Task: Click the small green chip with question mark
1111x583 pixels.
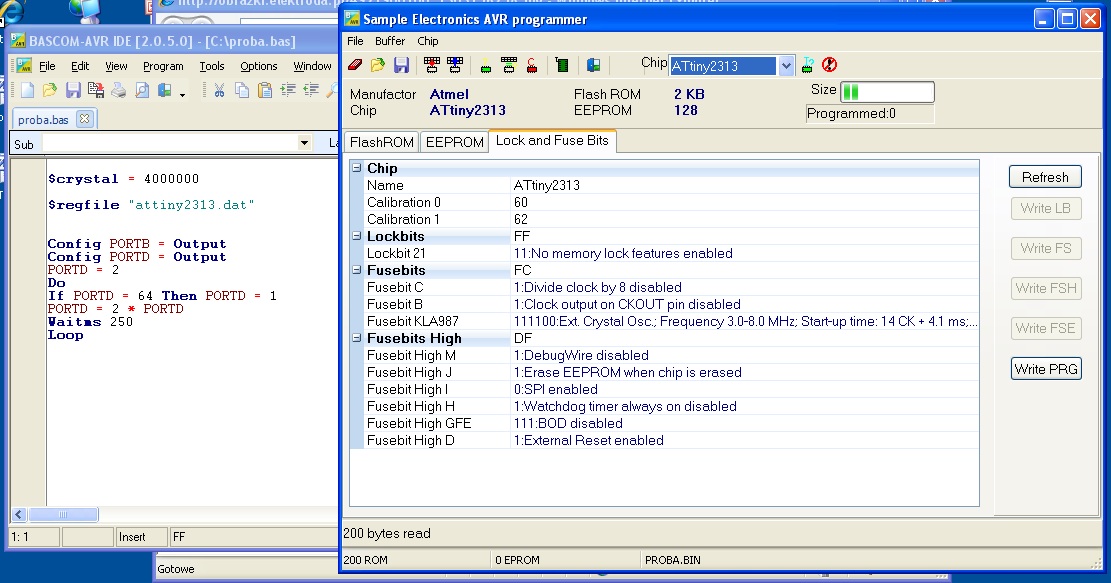Action: 485,66
